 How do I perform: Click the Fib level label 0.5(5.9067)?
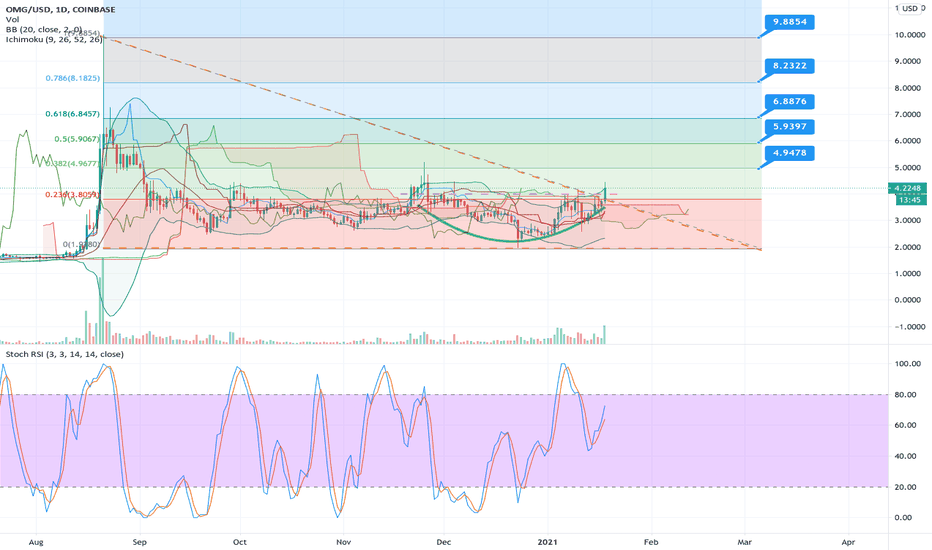[x=77, y=139]
